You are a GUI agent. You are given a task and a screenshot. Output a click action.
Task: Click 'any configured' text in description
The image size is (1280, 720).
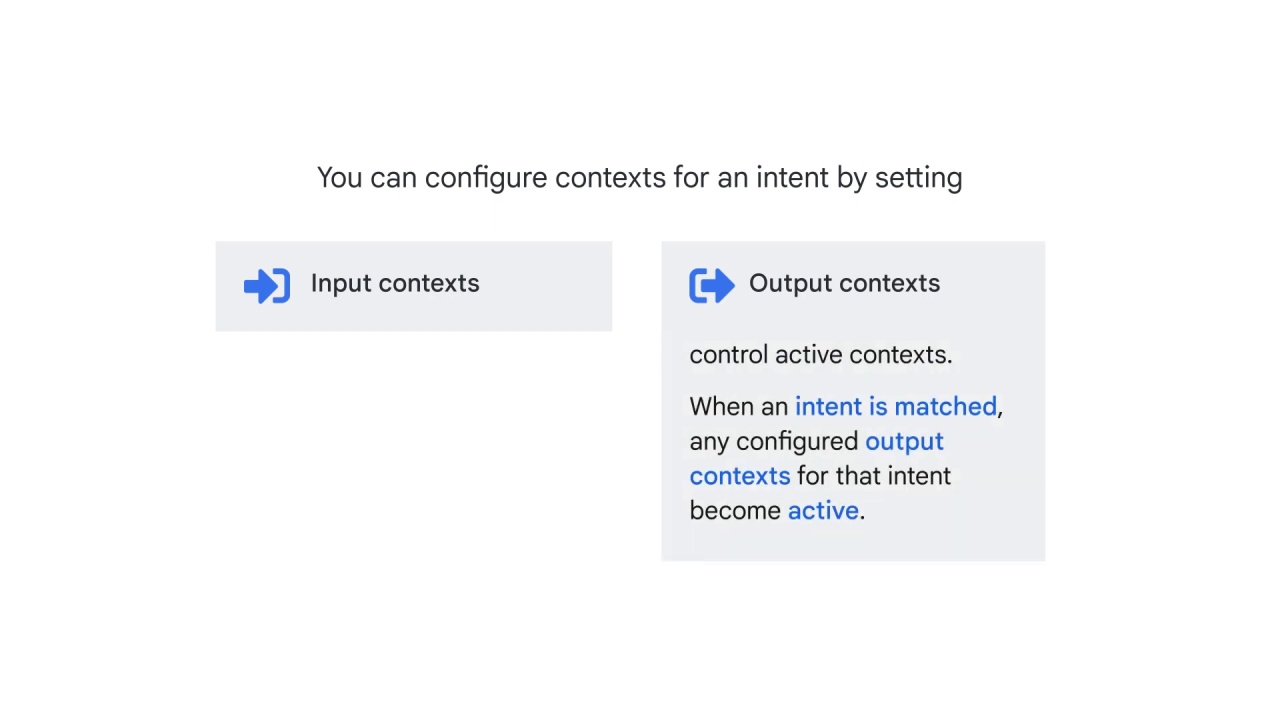pos(774,442)
